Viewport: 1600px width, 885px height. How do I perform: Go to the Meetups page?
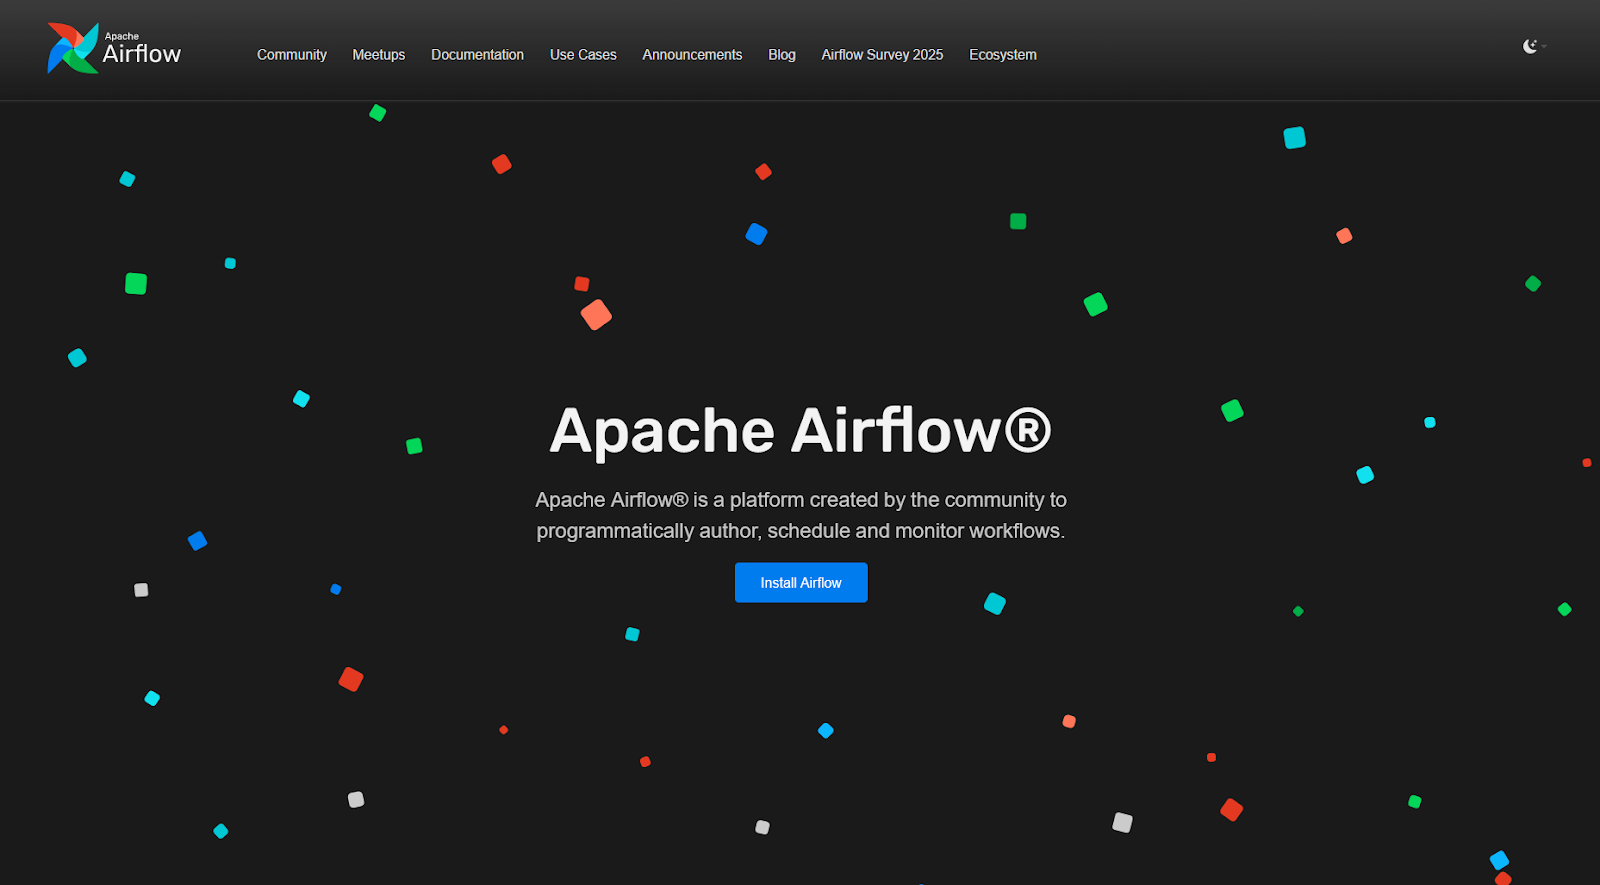[x=379, y=55]
